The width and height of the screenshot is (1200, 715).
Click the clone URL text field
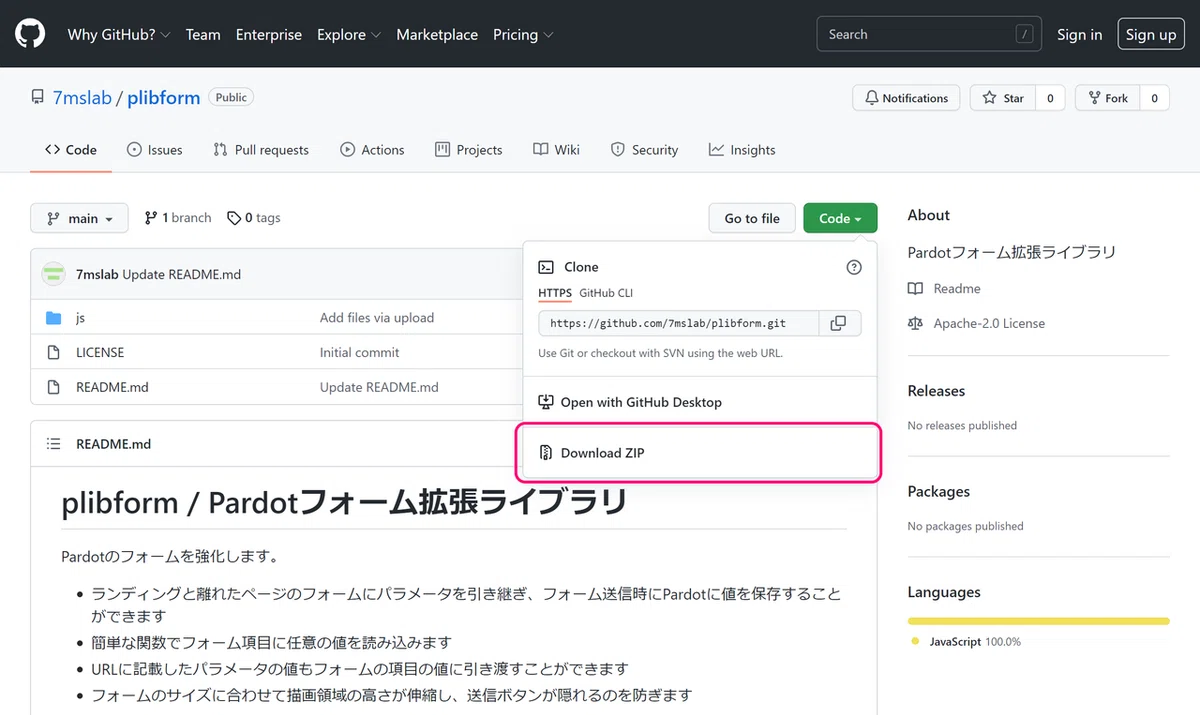coord(678,323)
